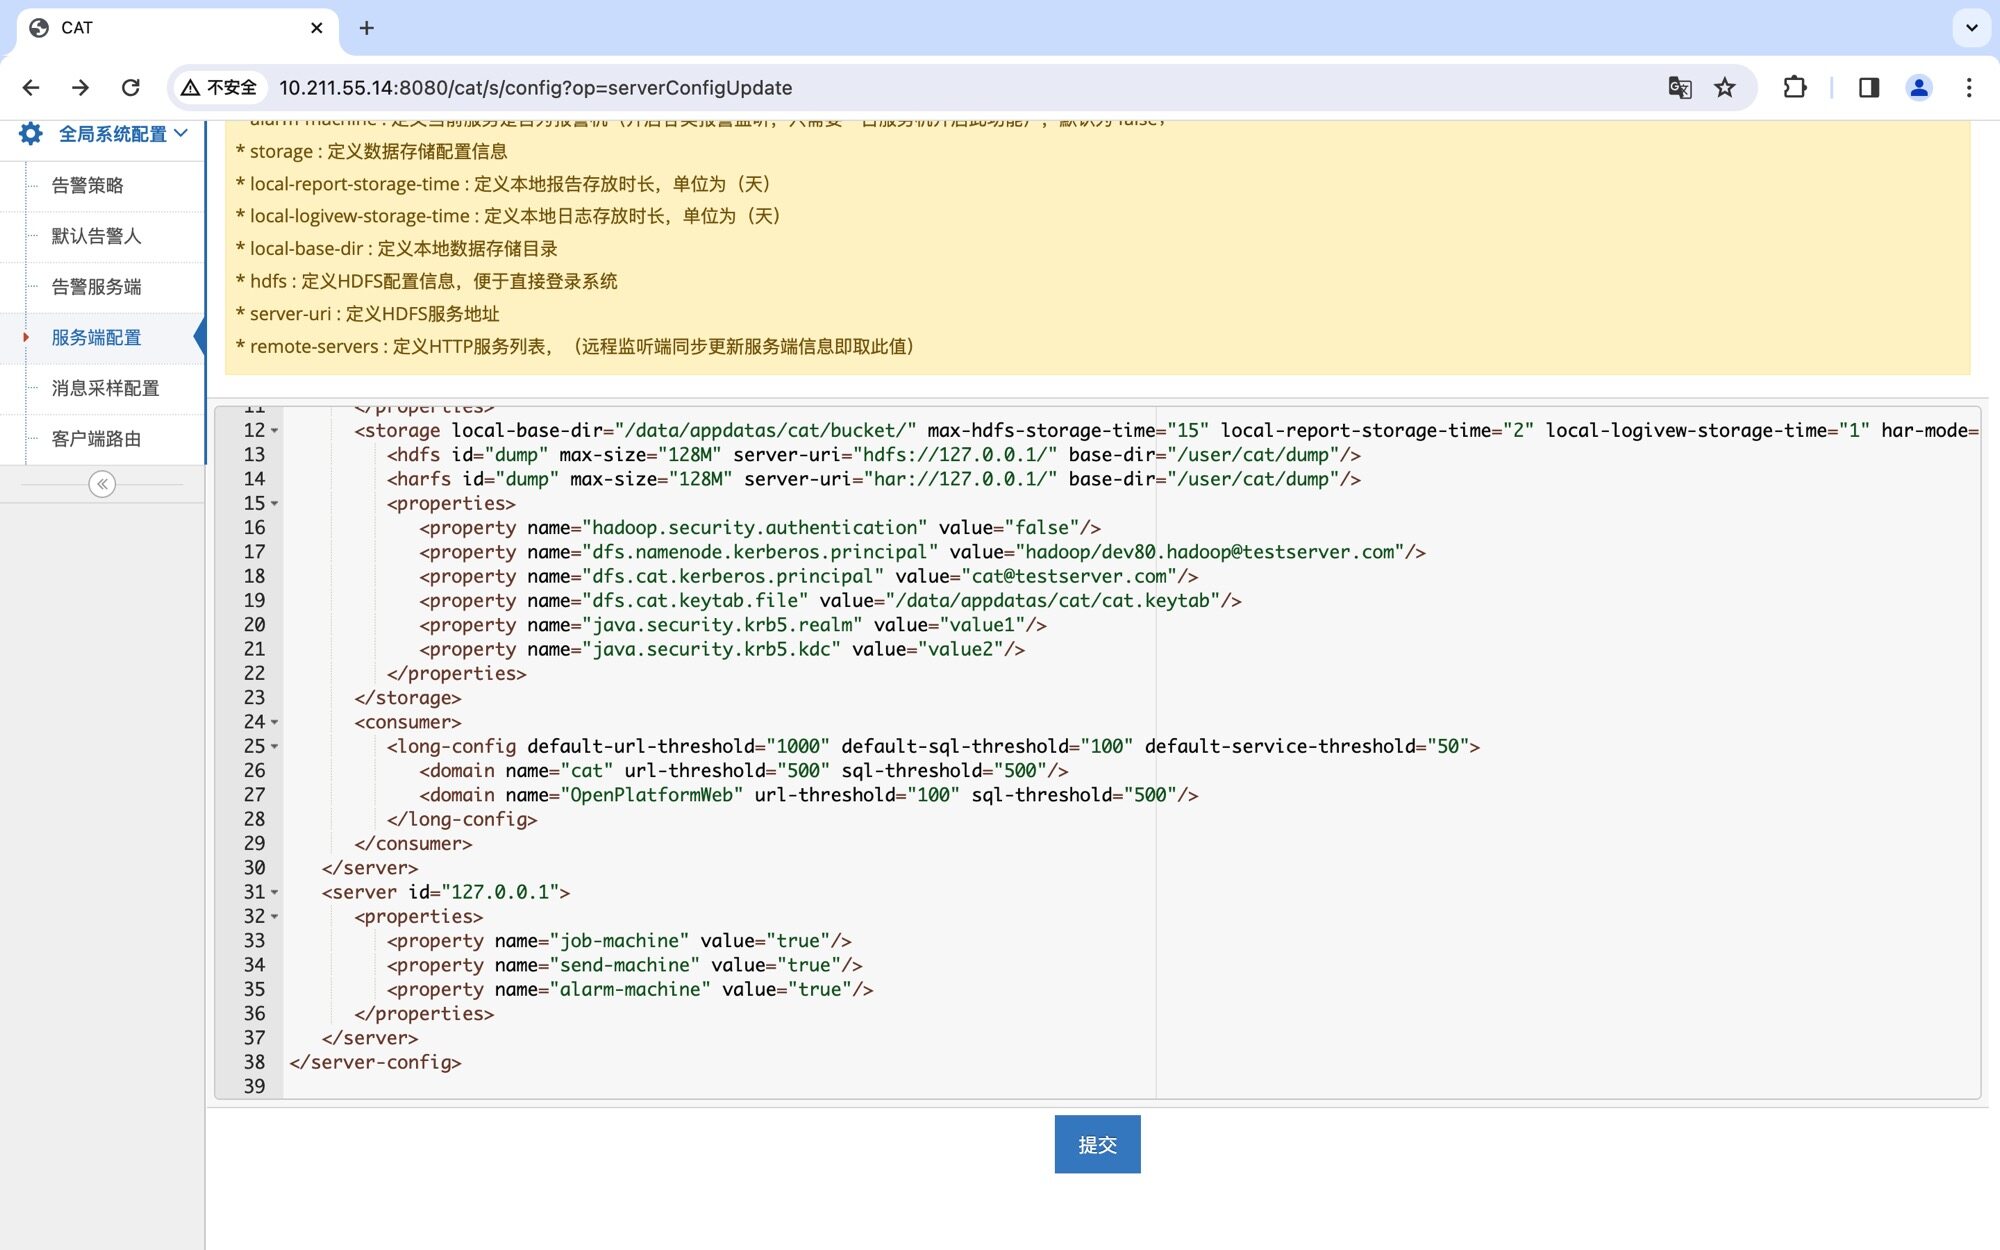Click the 提交 submit button
Screen dimensions: 2000x1250
point(1097,1144)
